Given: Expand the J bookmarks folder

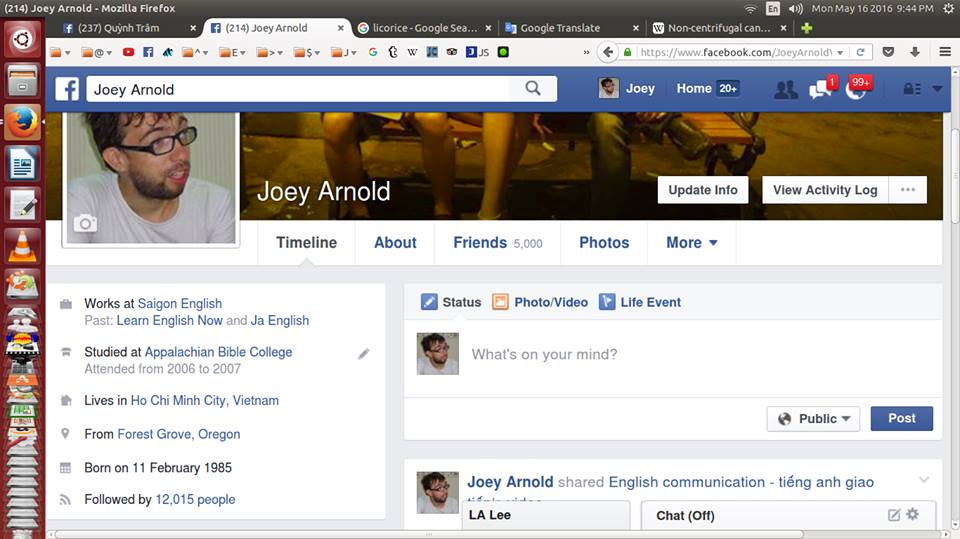Looking at the screenshot, I should 343,53.
